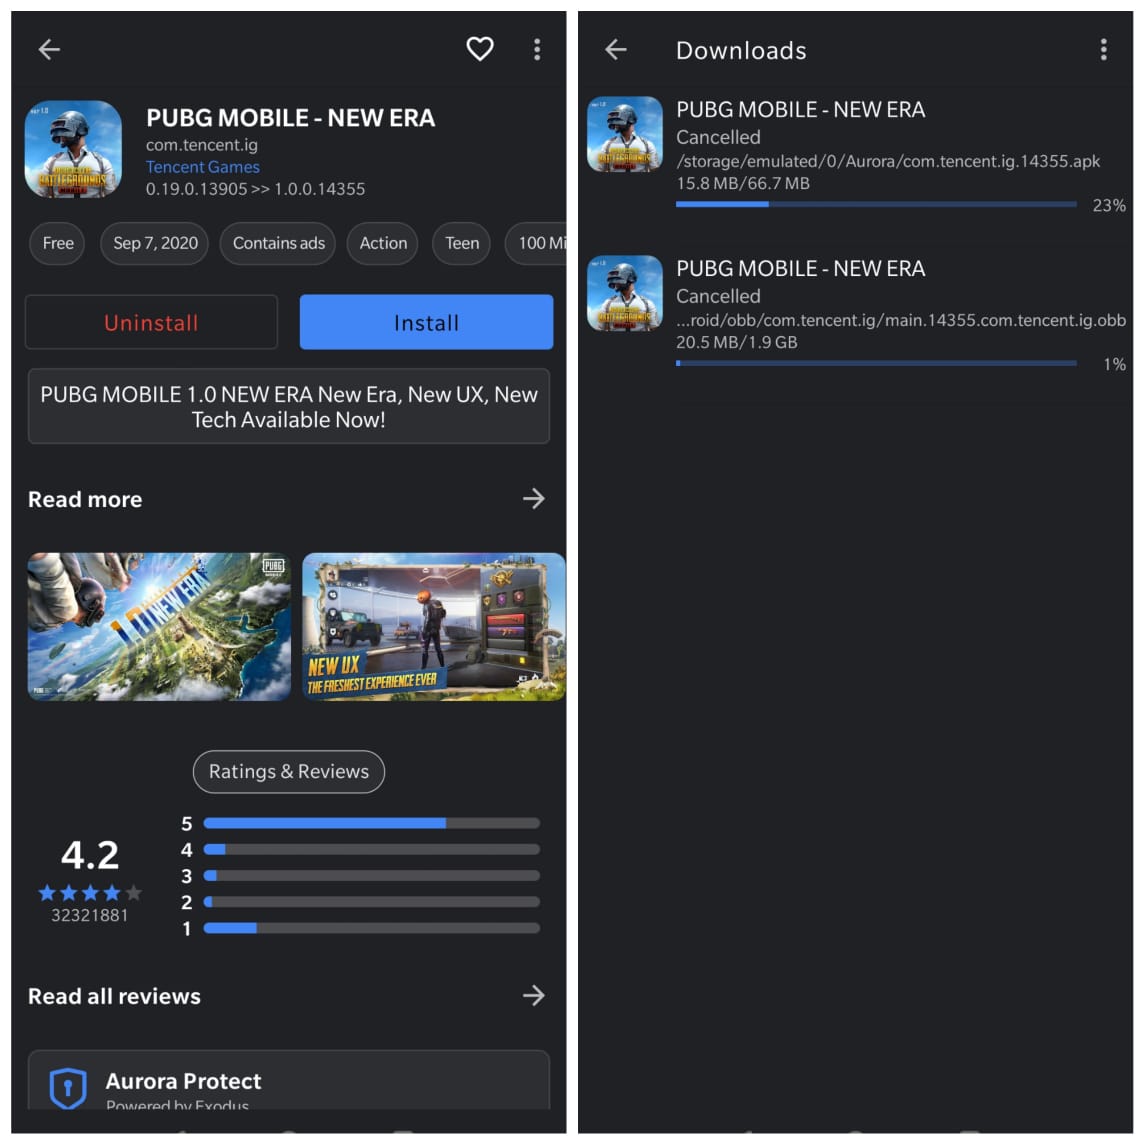The height and width of the screenshot is (1145, 1145).
Task: Tap Cancelled status of the OBB download
Action: pos(718,296)
